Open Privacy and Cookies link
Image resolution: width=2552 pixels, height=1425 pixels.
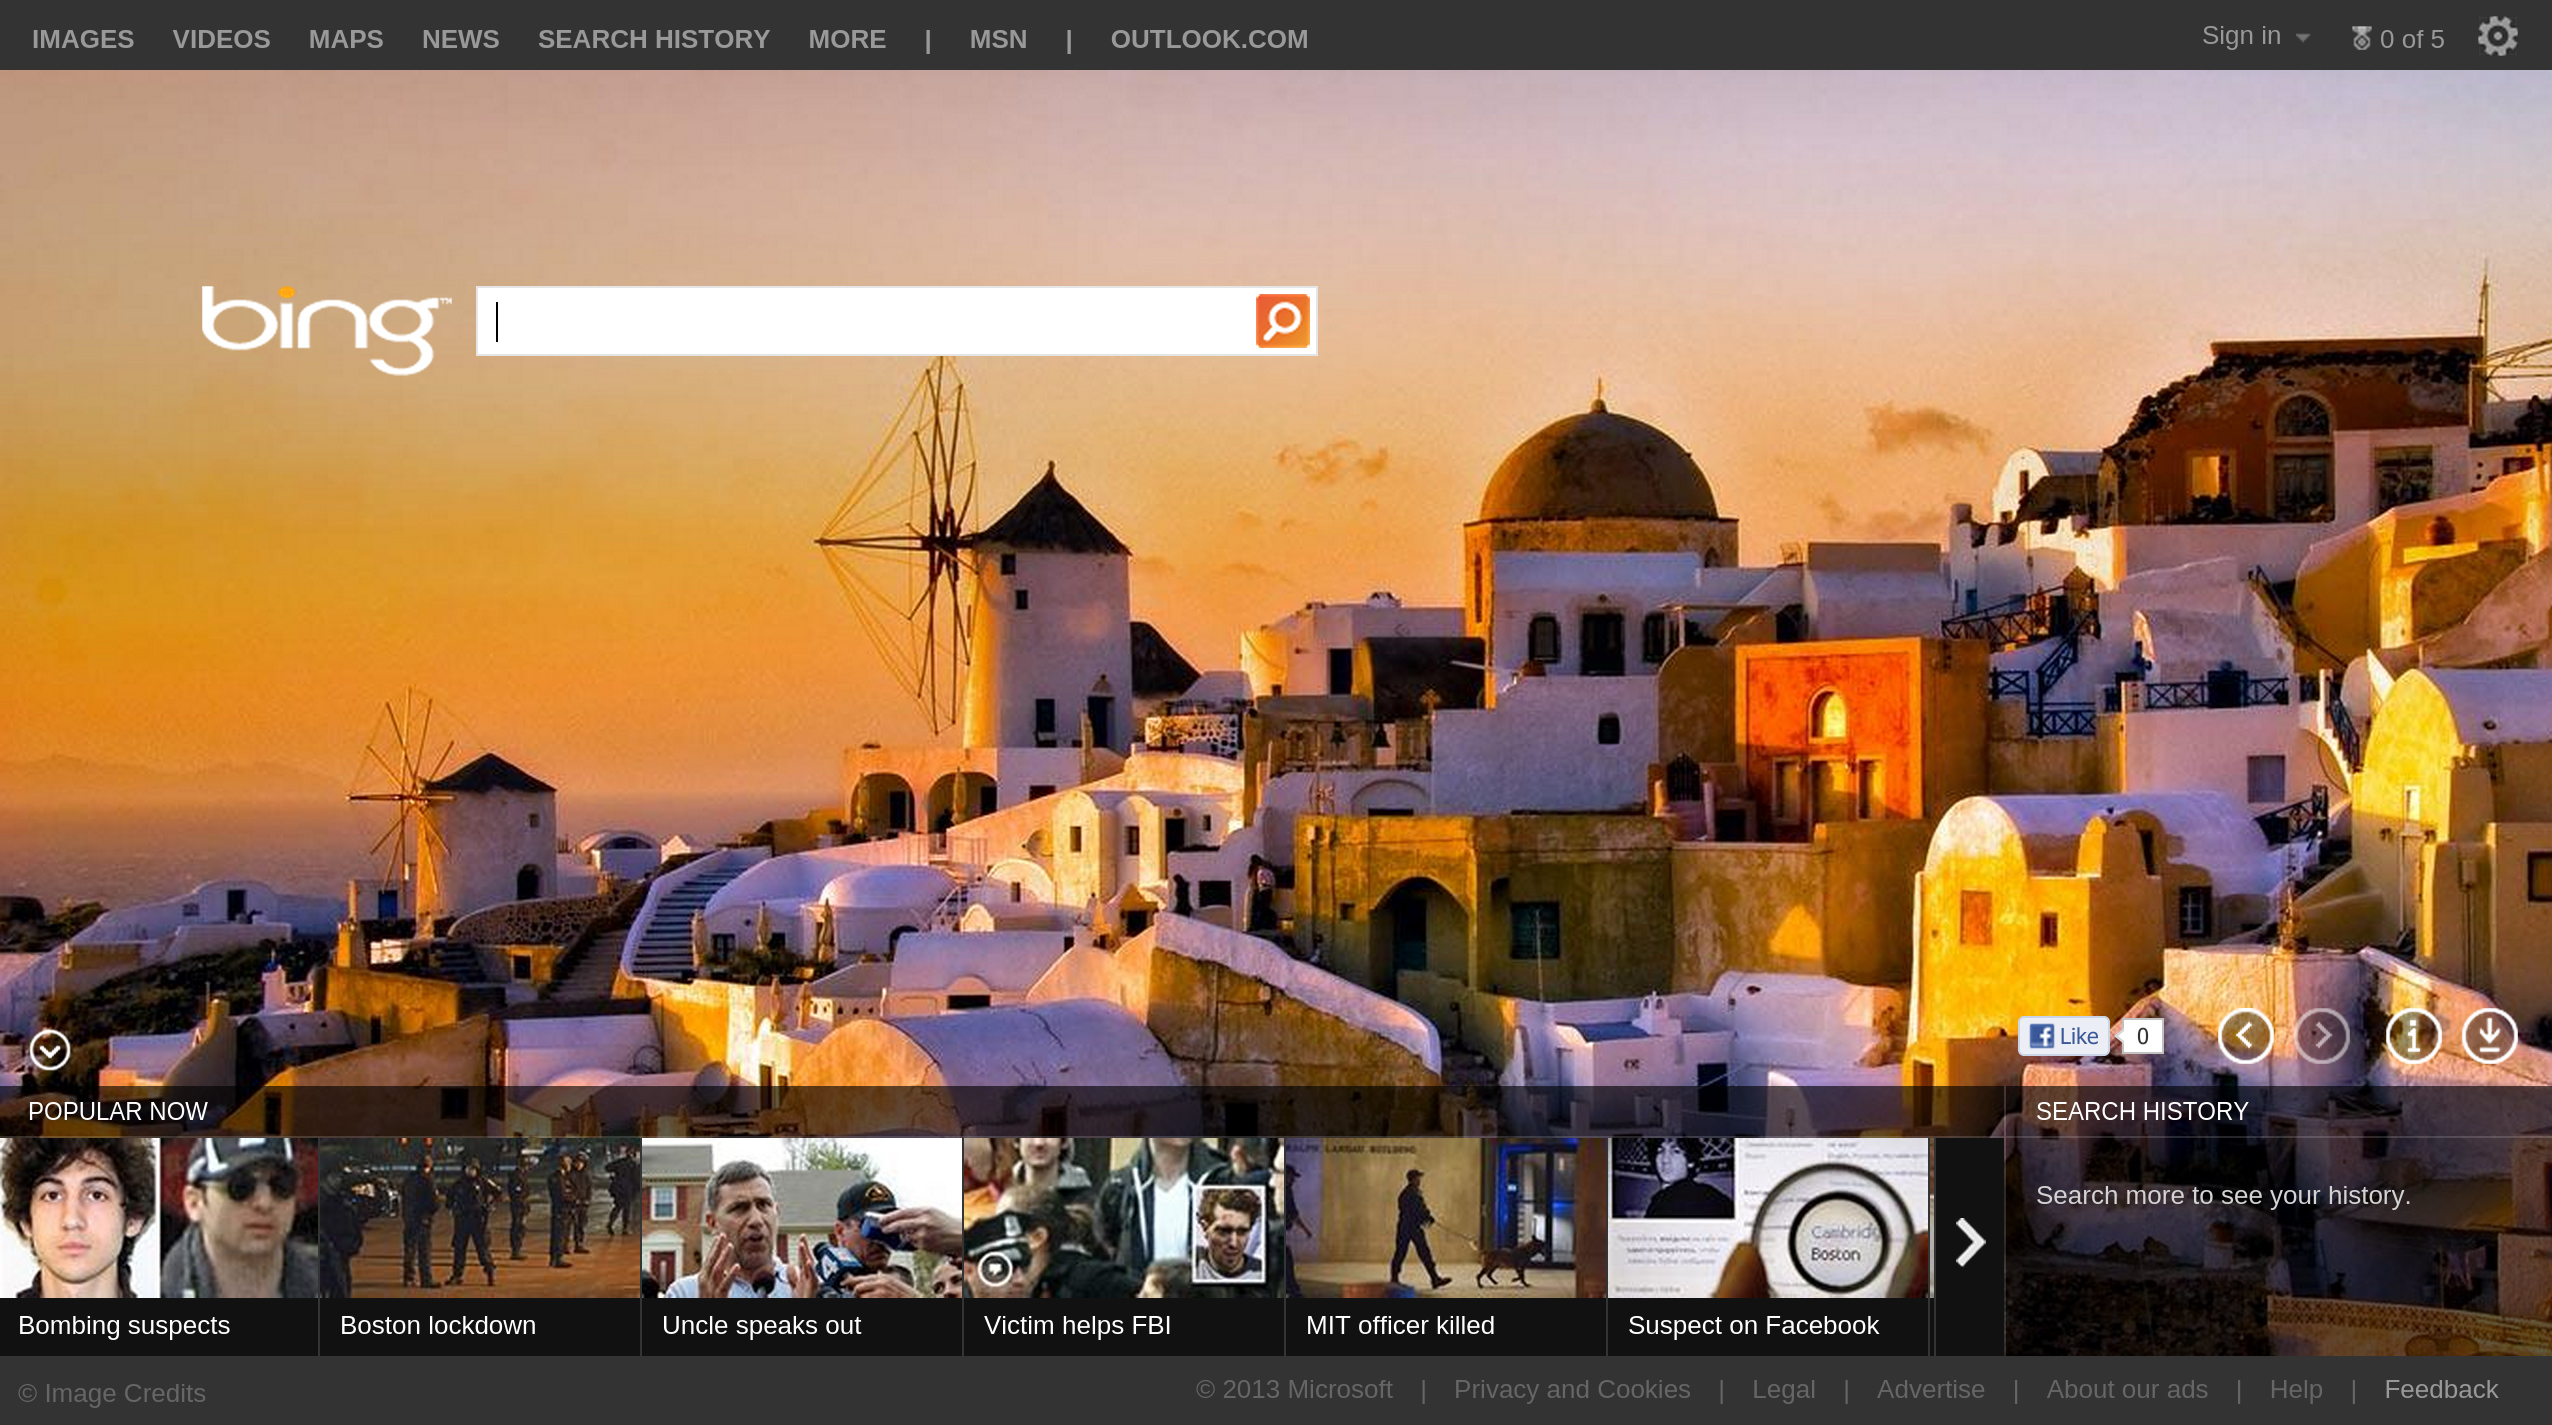coord(1572,1390)
